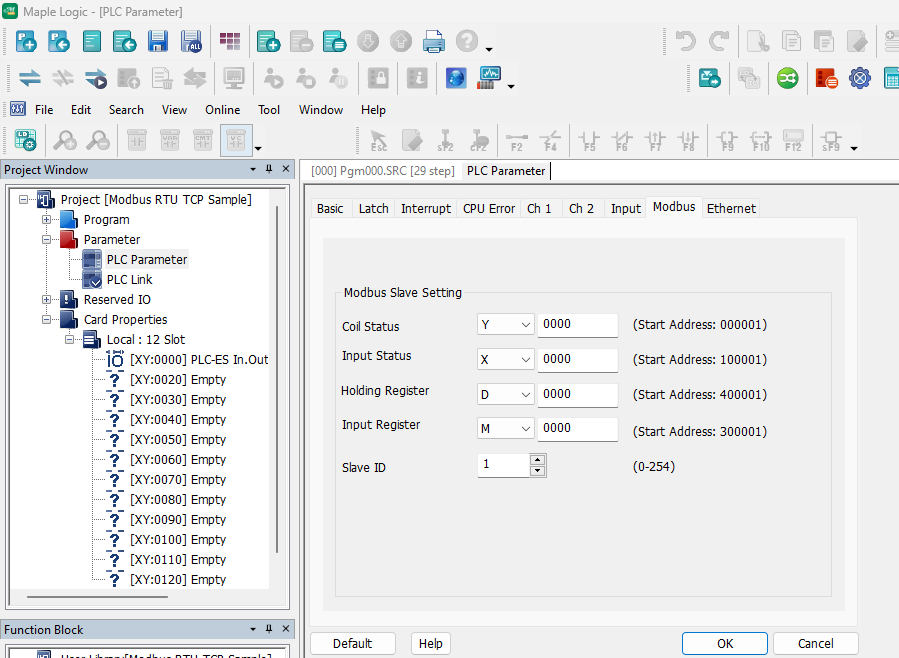The image size is (899, 658).
Task: Click the Help button at the bottom
Action: tap(431, 643)
